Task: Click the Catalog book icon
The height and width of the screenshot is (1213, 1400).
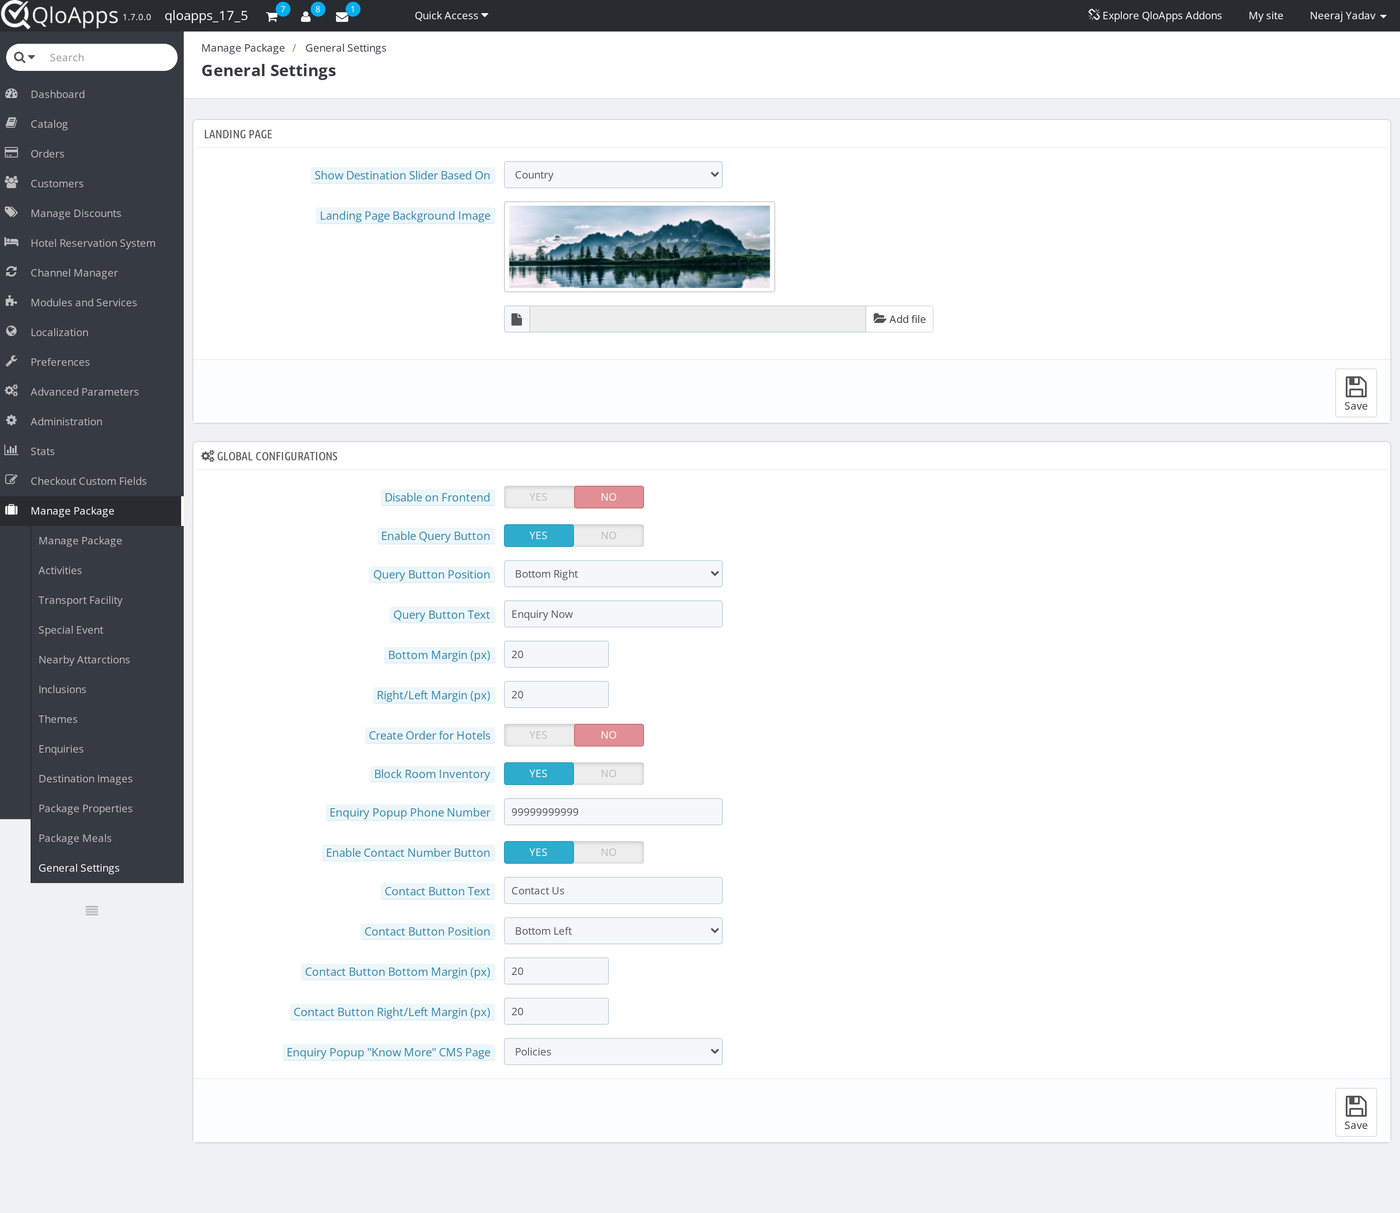Action: coord(12,123)
